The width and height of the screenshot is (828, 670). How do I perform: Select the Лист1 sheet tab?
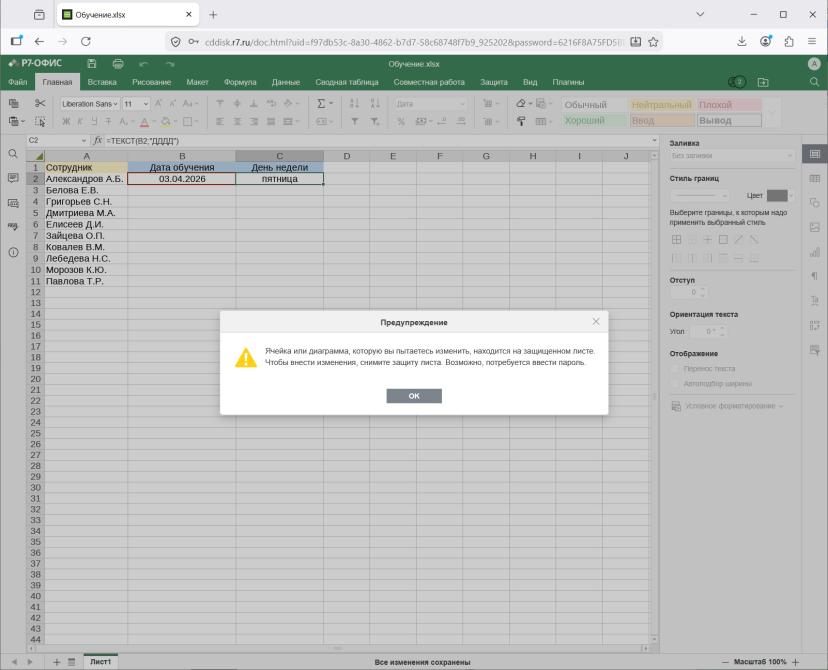100,662
